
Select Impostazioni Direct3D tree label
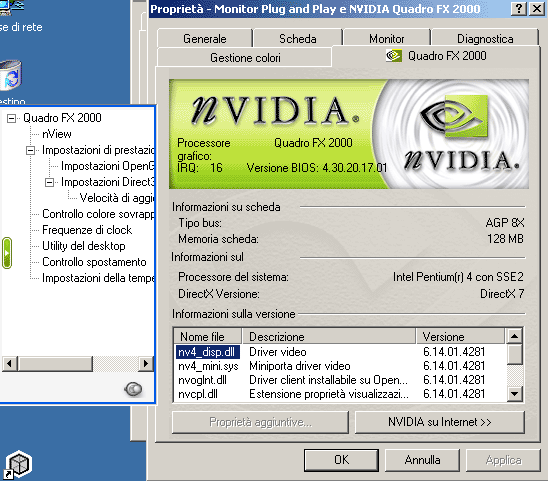pyautogui.click(x=107, y=182)
